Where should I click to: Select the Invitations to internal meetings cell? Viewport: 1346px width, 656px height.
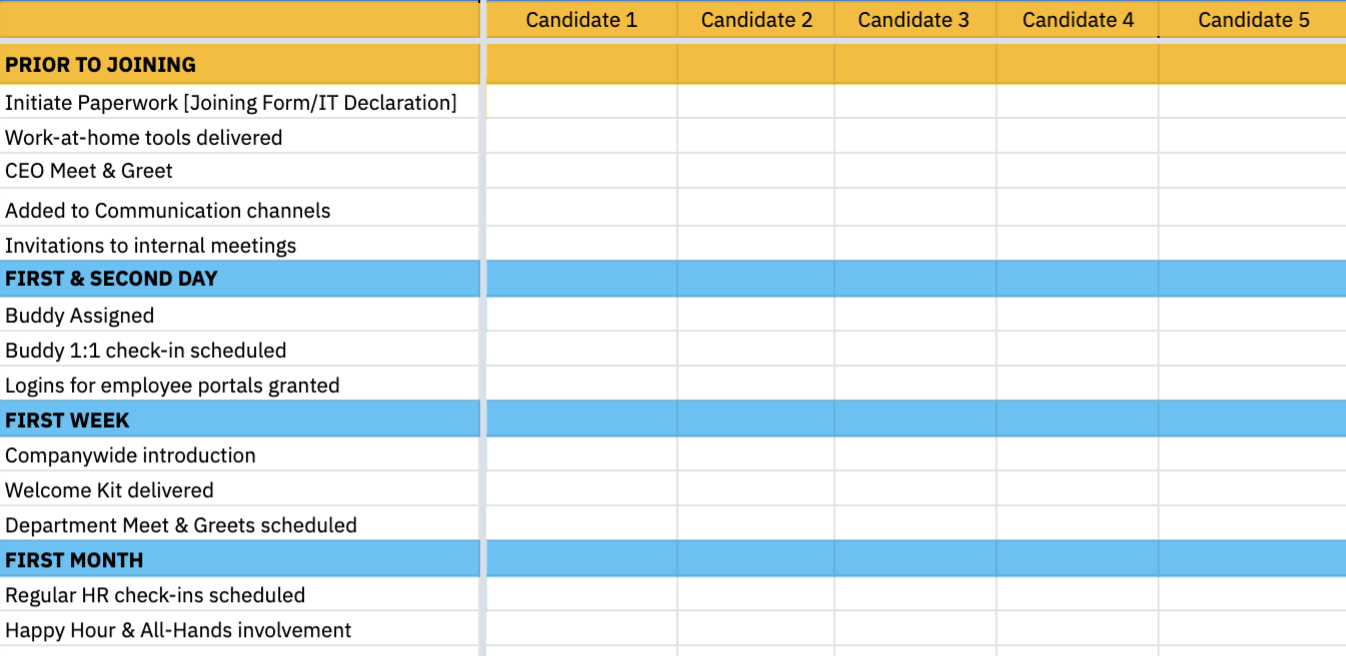click(x=150, y=246)
